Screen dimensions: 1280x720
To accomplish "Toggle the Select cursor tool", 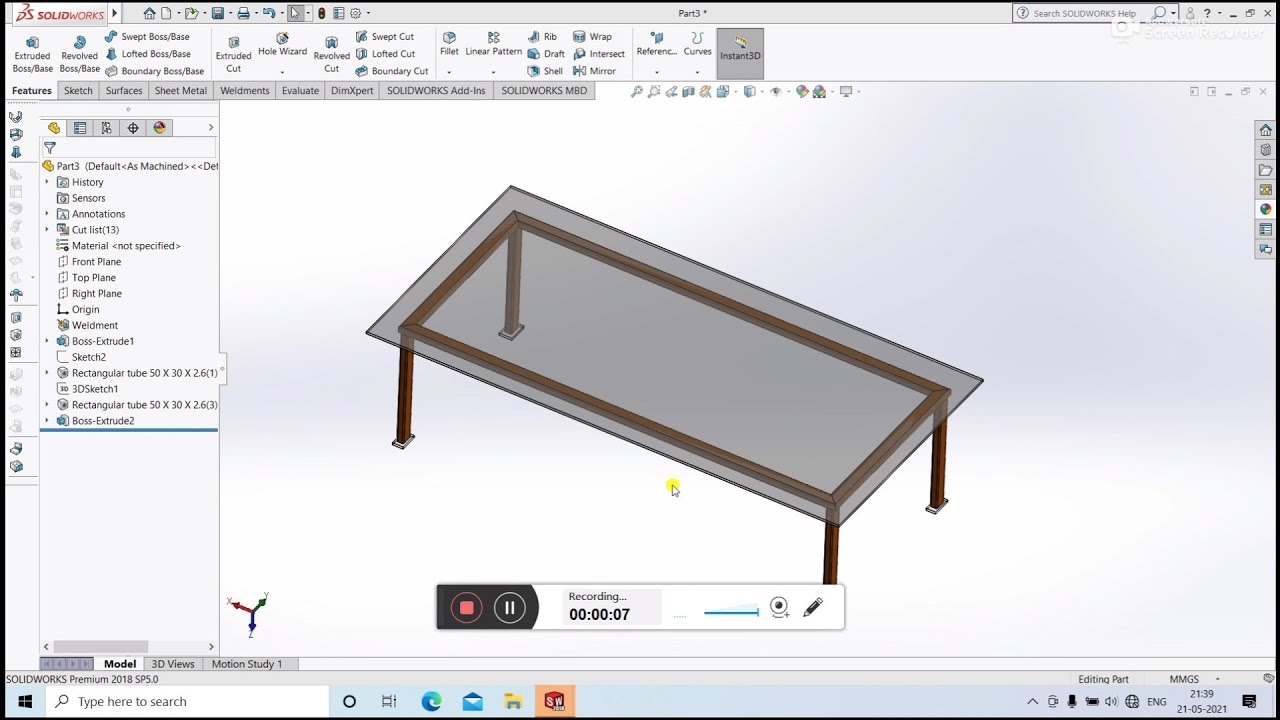I will (295, 13).
